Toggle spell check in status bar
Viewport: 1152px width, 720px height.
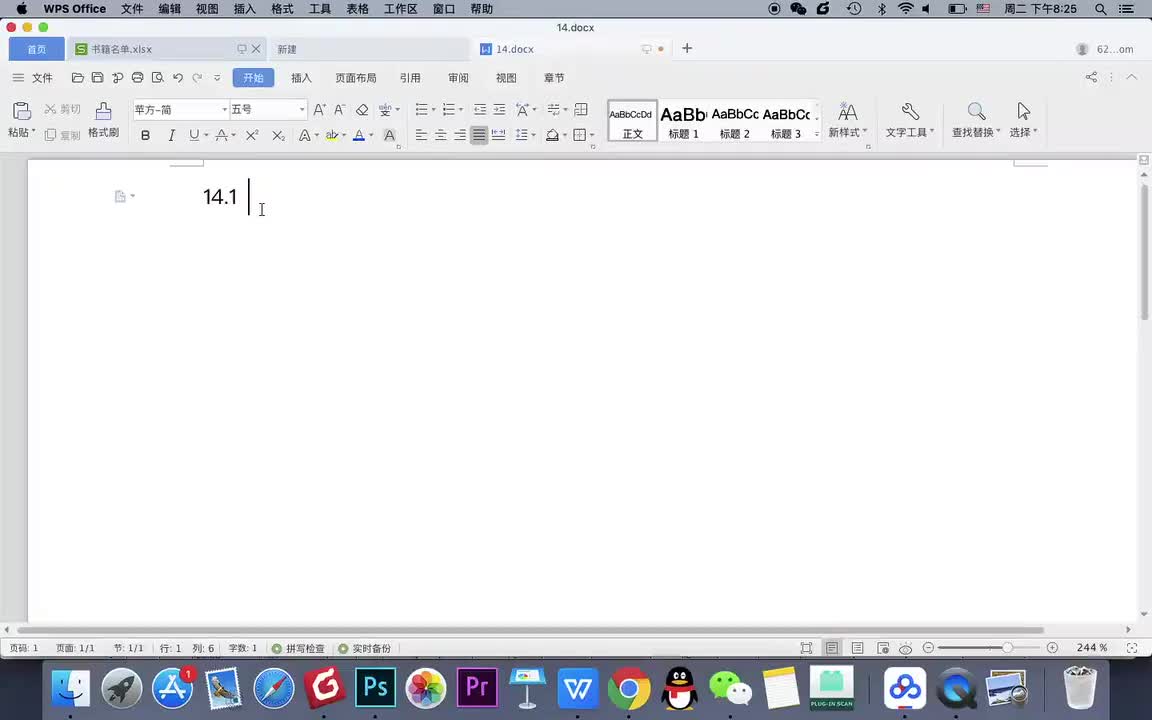[298, 648]
